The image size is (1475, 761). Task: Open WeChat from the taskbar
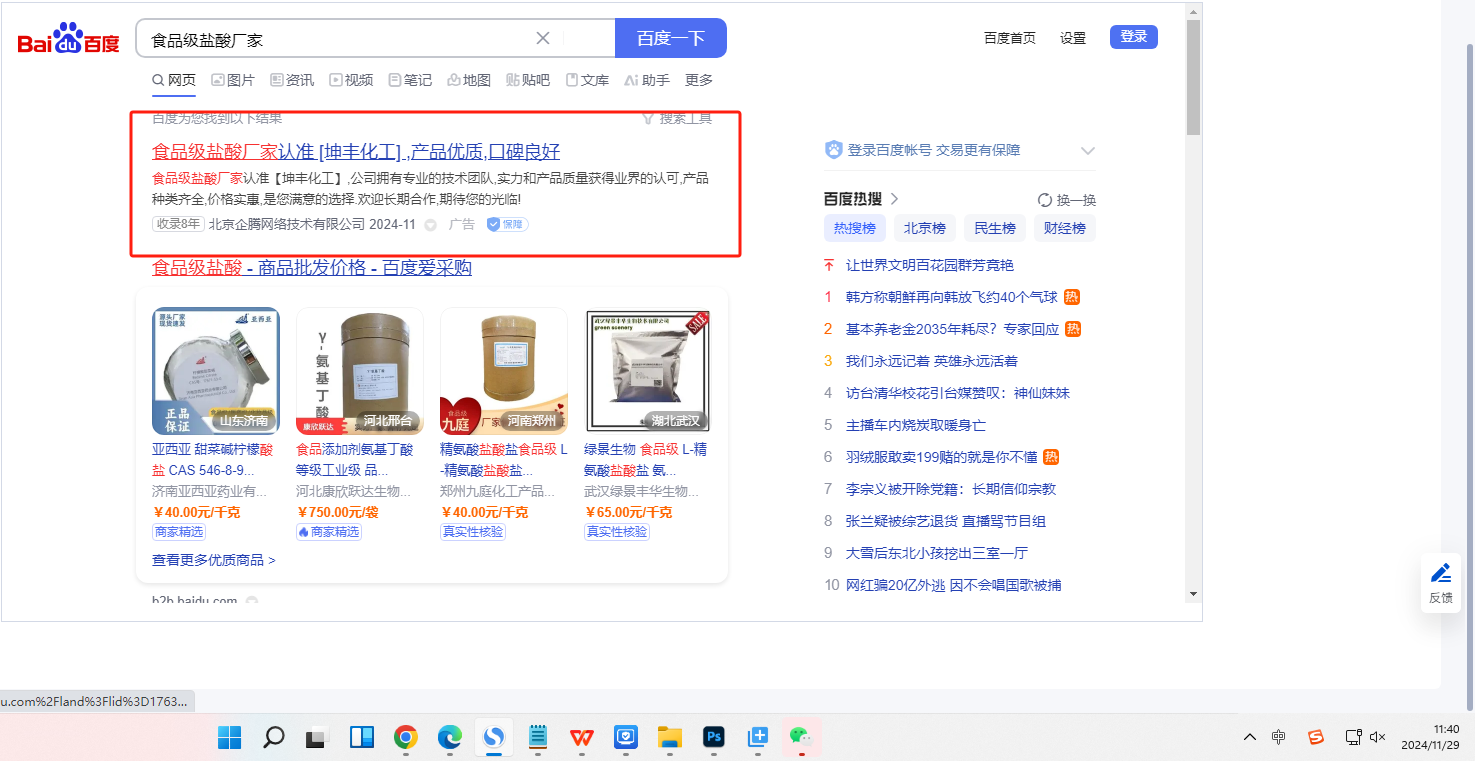801,738
